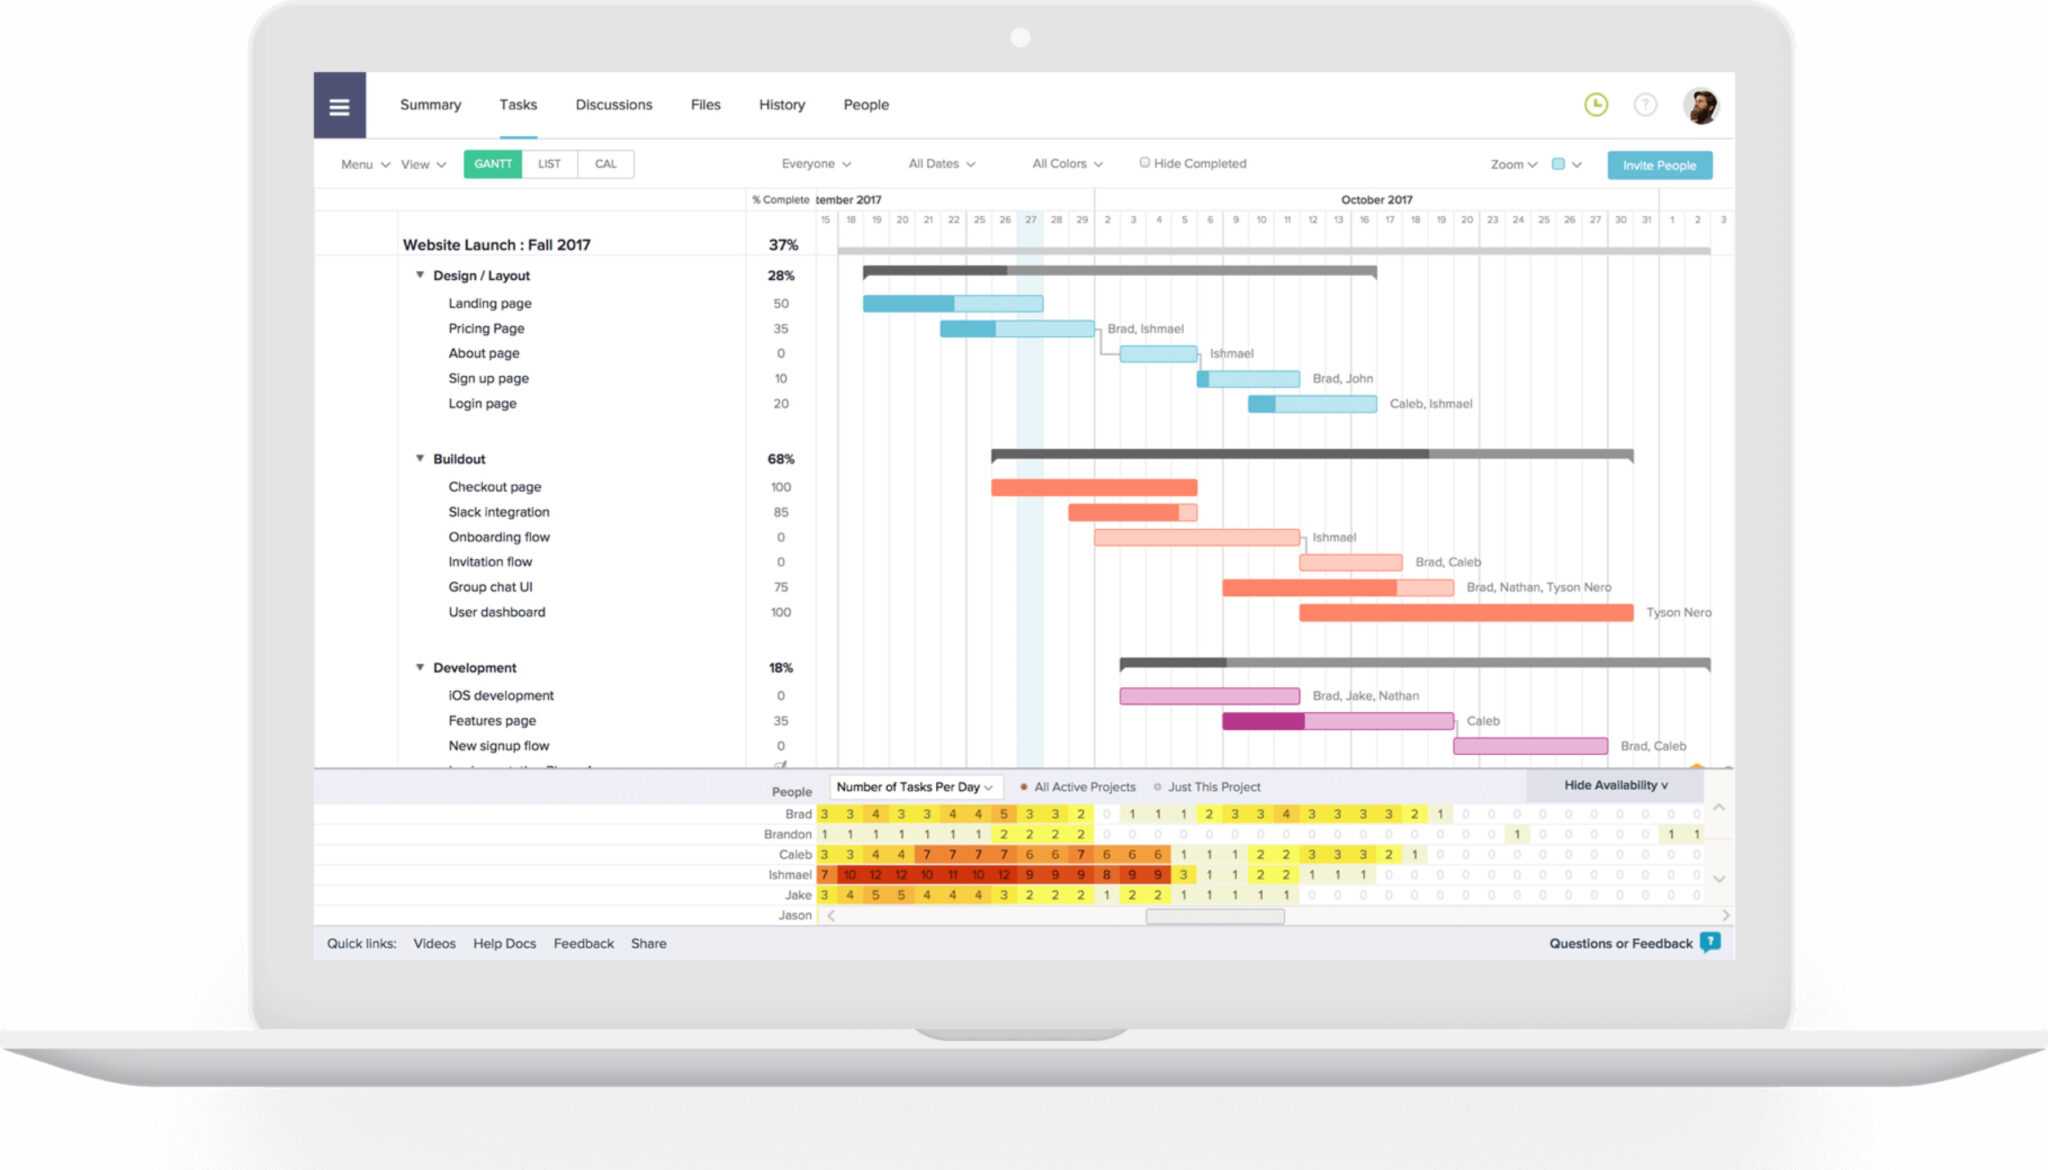Click the Invite People button
This screenshot has width=2048, height=1170.
[x=1661, y=165]
